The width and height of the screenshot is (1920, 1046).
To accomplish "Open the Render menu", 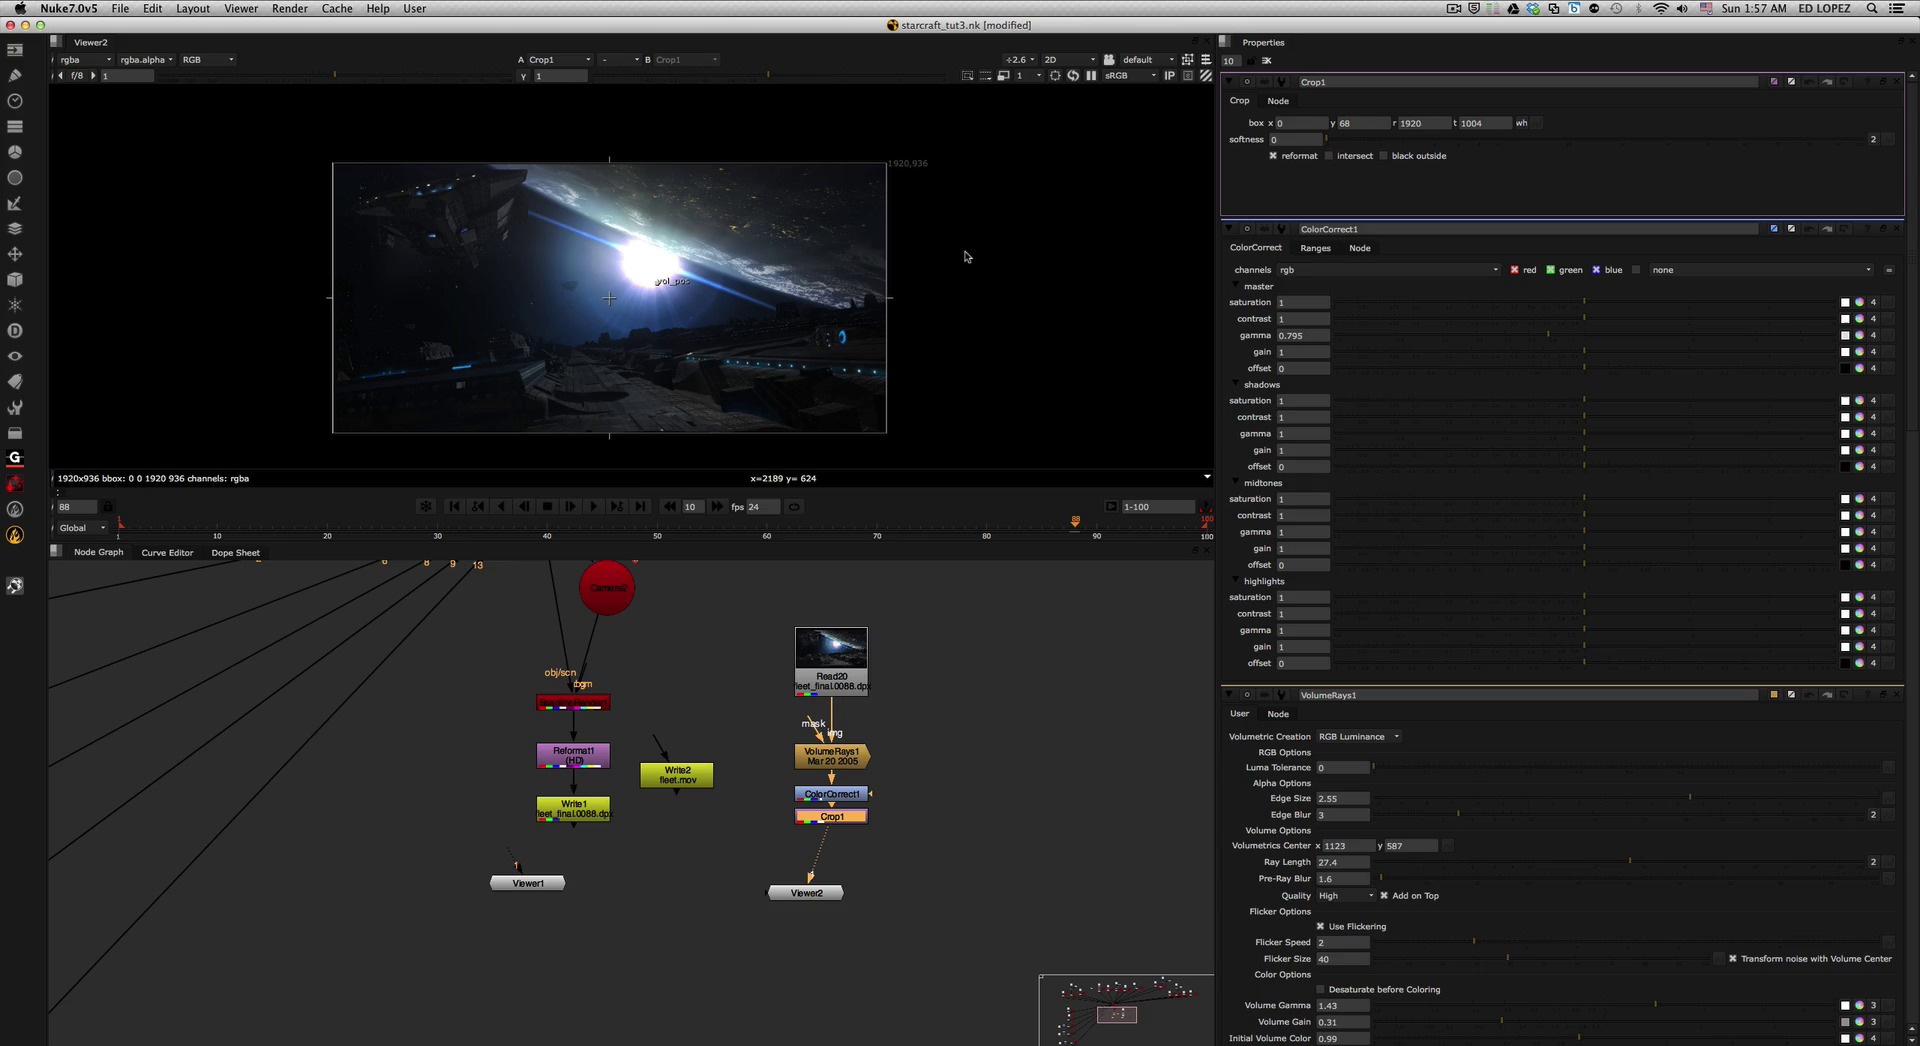I will click(x=290, y=8).
